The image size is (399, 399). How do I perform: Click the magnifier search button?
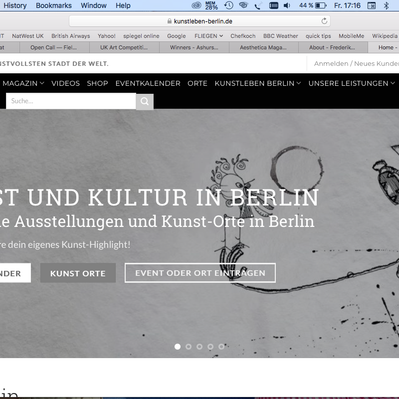point(145,101)
